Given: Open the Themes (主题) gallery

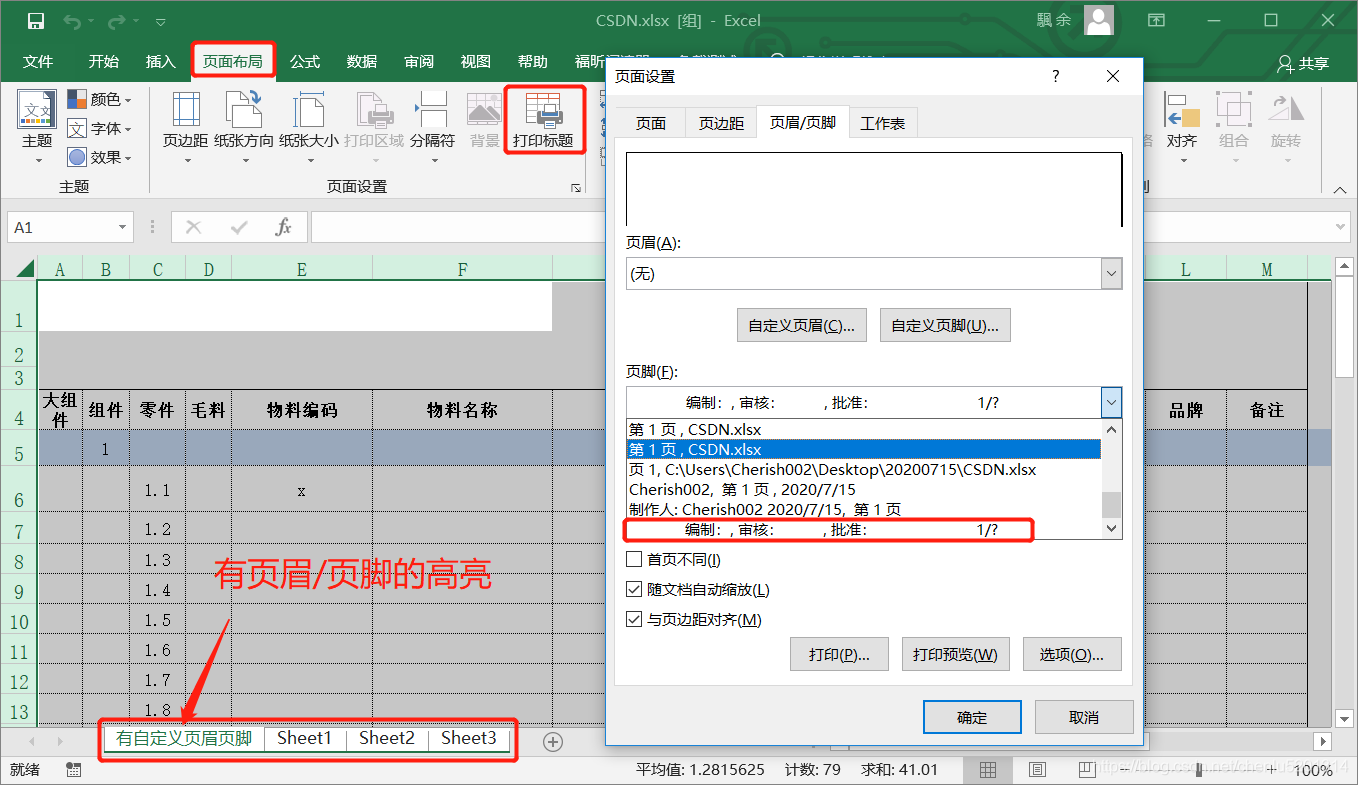Looking at the screenshot, I should click(37, 128).
